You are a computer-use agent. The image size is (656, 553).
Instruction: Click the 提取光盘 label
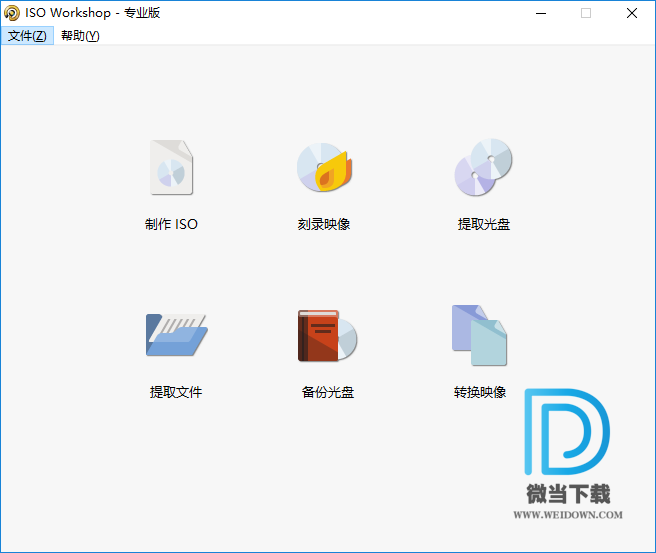pos(484,224)
